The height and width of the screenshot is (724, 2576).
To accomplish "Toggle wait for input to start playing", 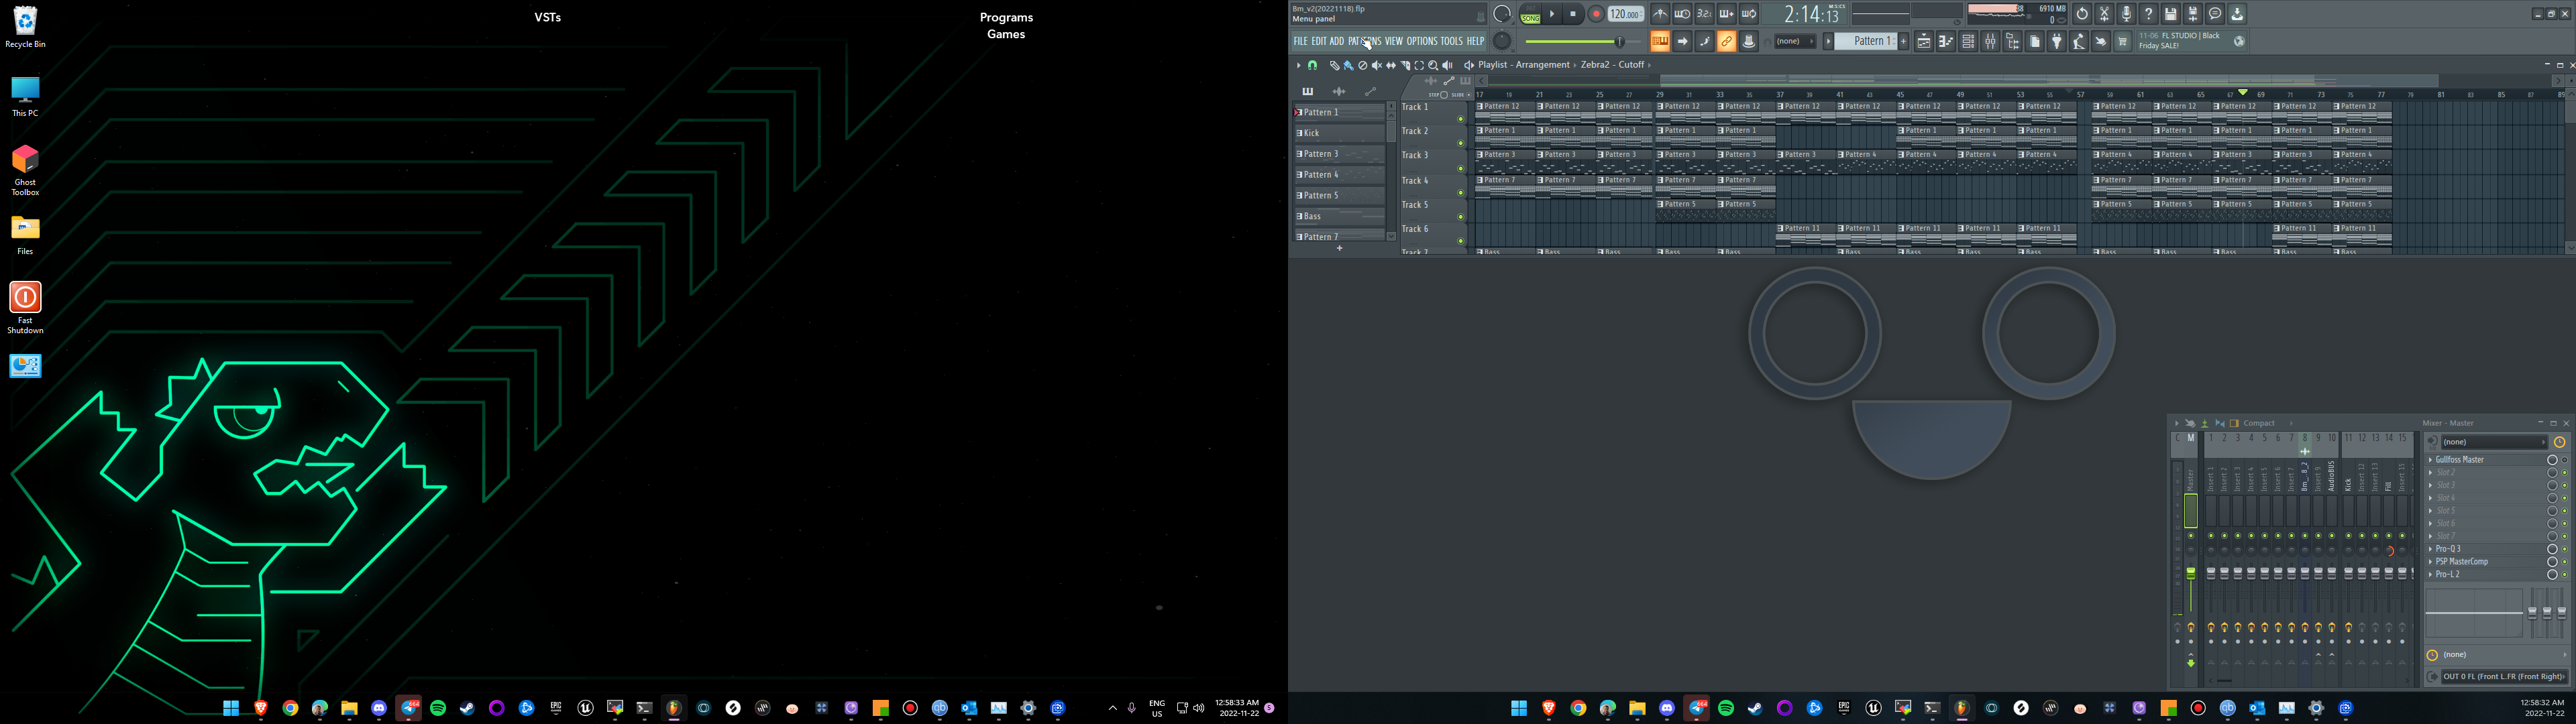I will pyautogui.click(x=1682, y=14).
